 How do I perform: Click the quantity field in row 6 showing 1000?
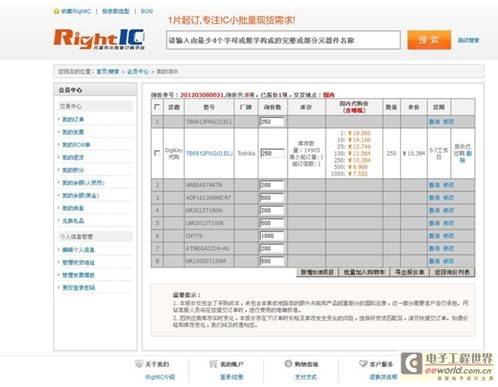[x=272, y=236]
